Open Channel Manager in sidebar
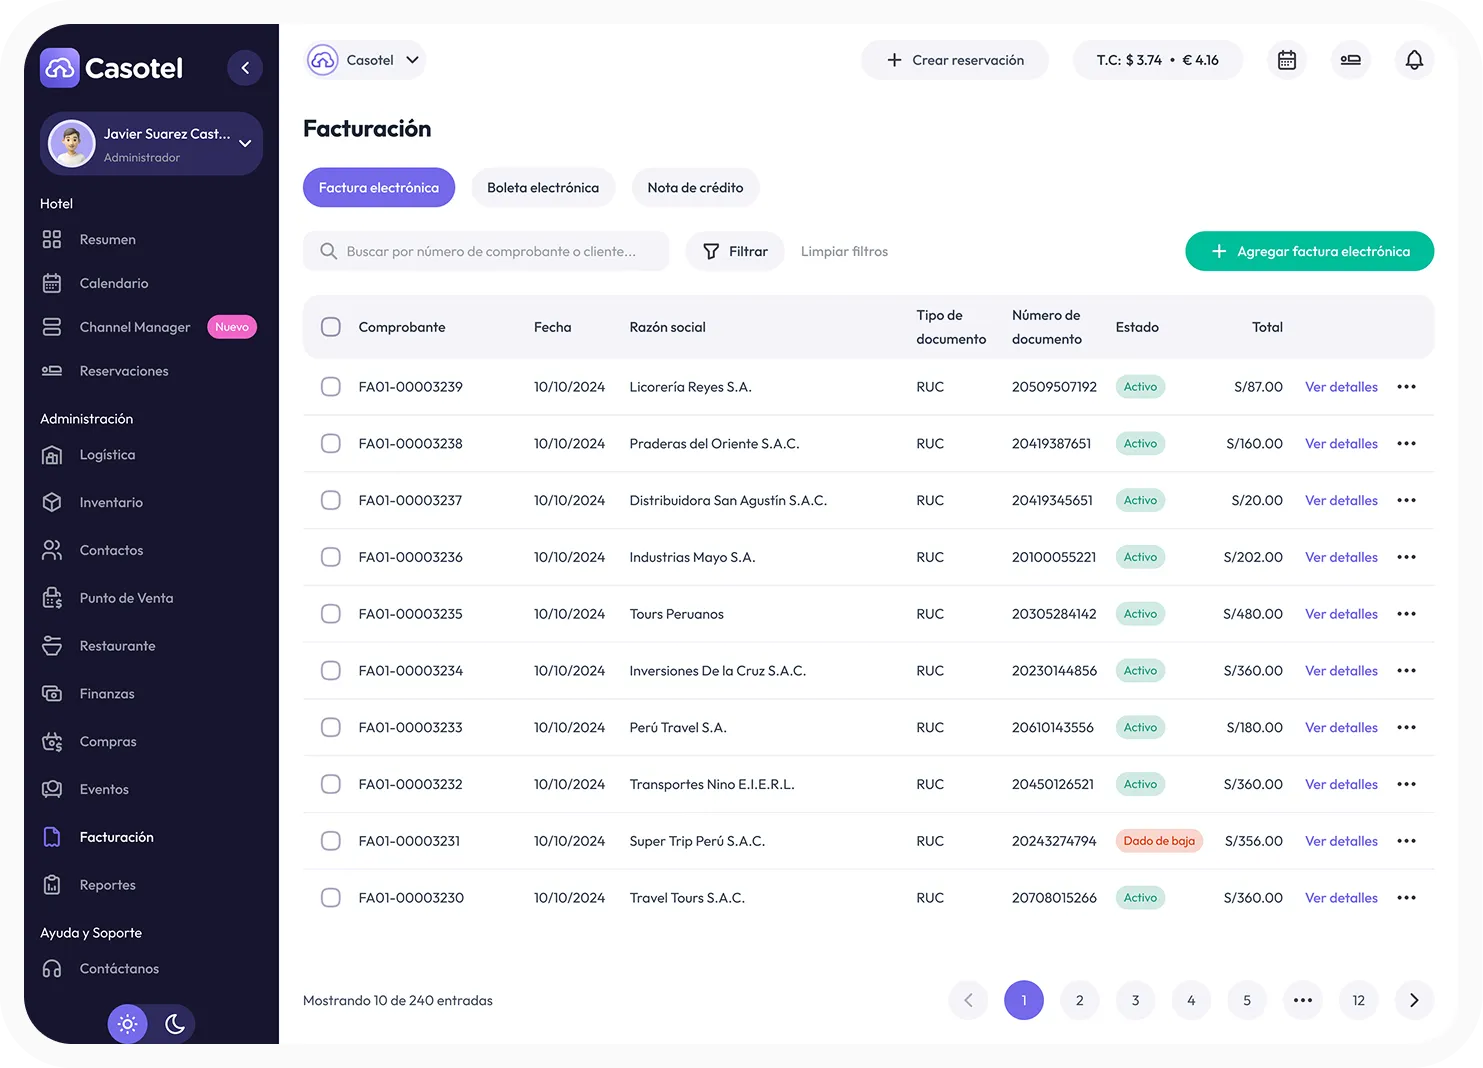Viewport: 1483px width, 1068px height. click(134, 327)
